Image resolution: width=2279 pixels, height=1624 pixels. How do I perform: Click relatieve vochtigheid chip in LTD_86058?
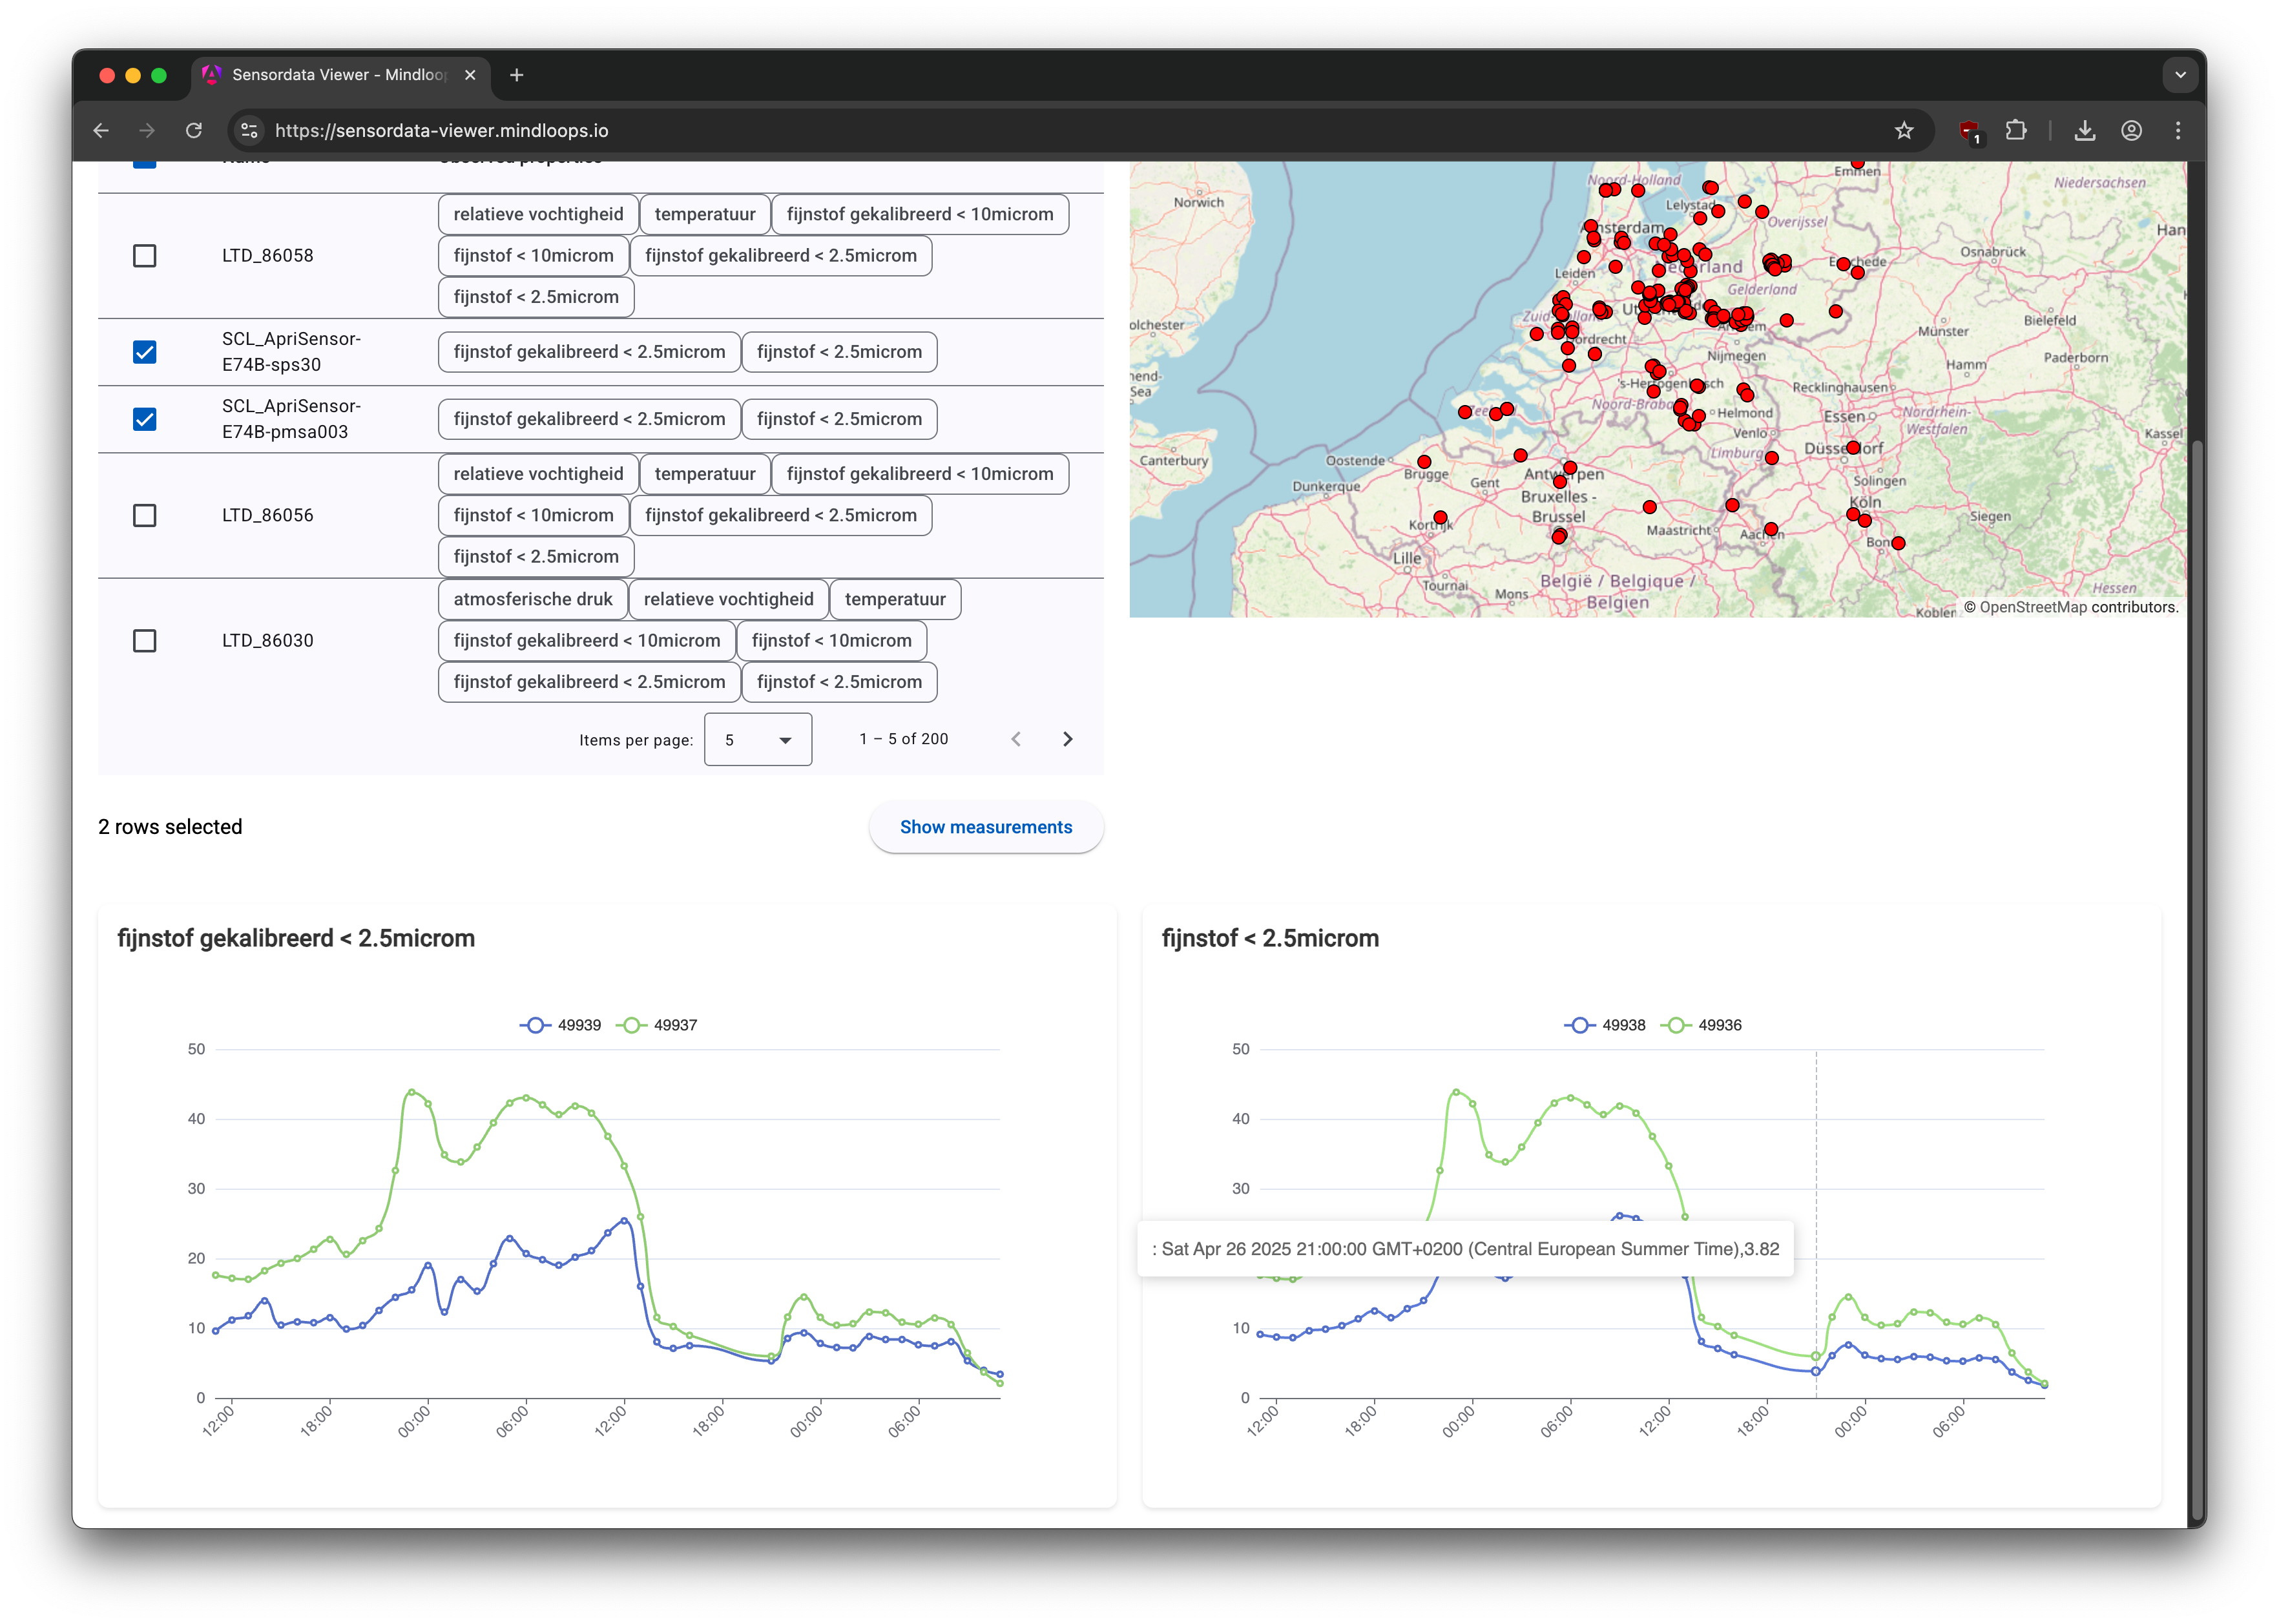(538, 214)
